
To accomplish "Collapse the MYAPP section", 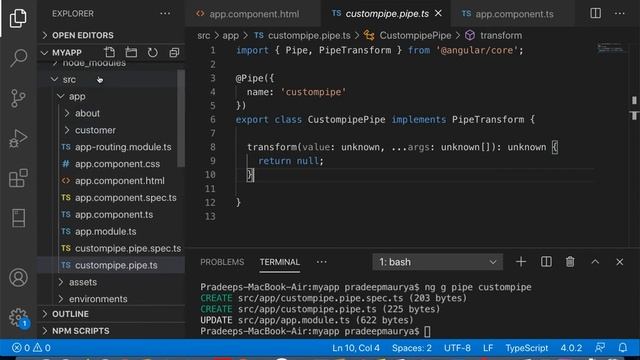I will click(x=61, y=52).
